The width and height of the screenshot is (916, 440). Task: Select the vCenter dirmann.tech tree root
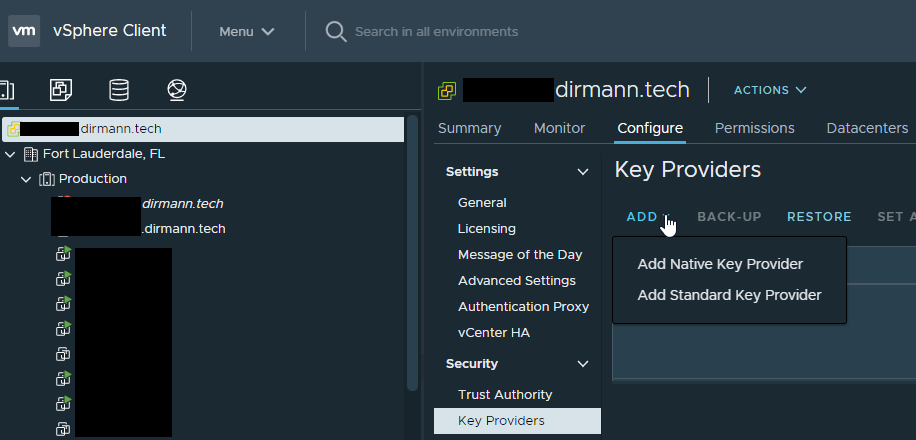point(202,129)
